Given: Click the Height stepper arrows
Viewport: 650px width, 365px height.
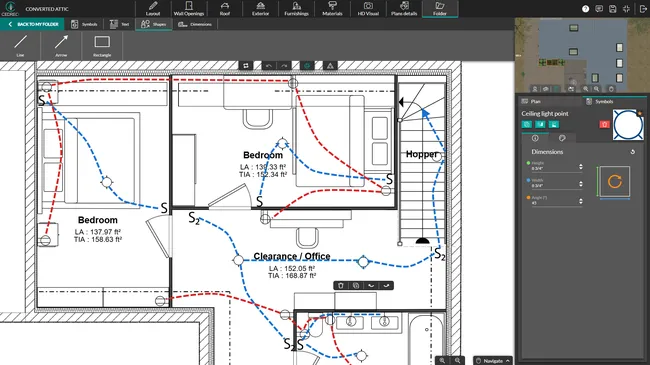Looking at the screenshot, I should point(581,167).
